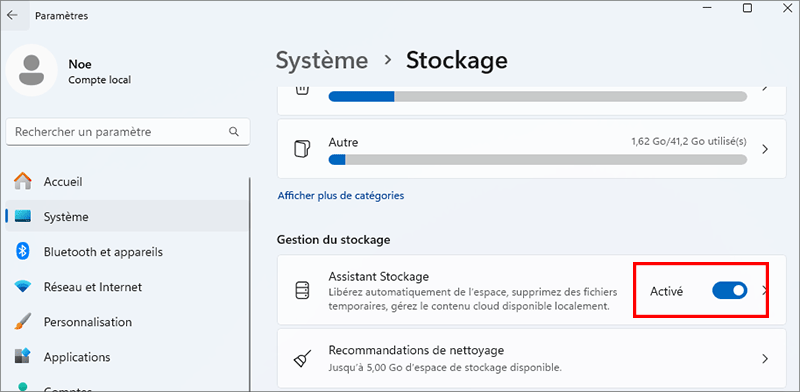Click the Compte local label
The image size is (800, 392).
[99, 80]
